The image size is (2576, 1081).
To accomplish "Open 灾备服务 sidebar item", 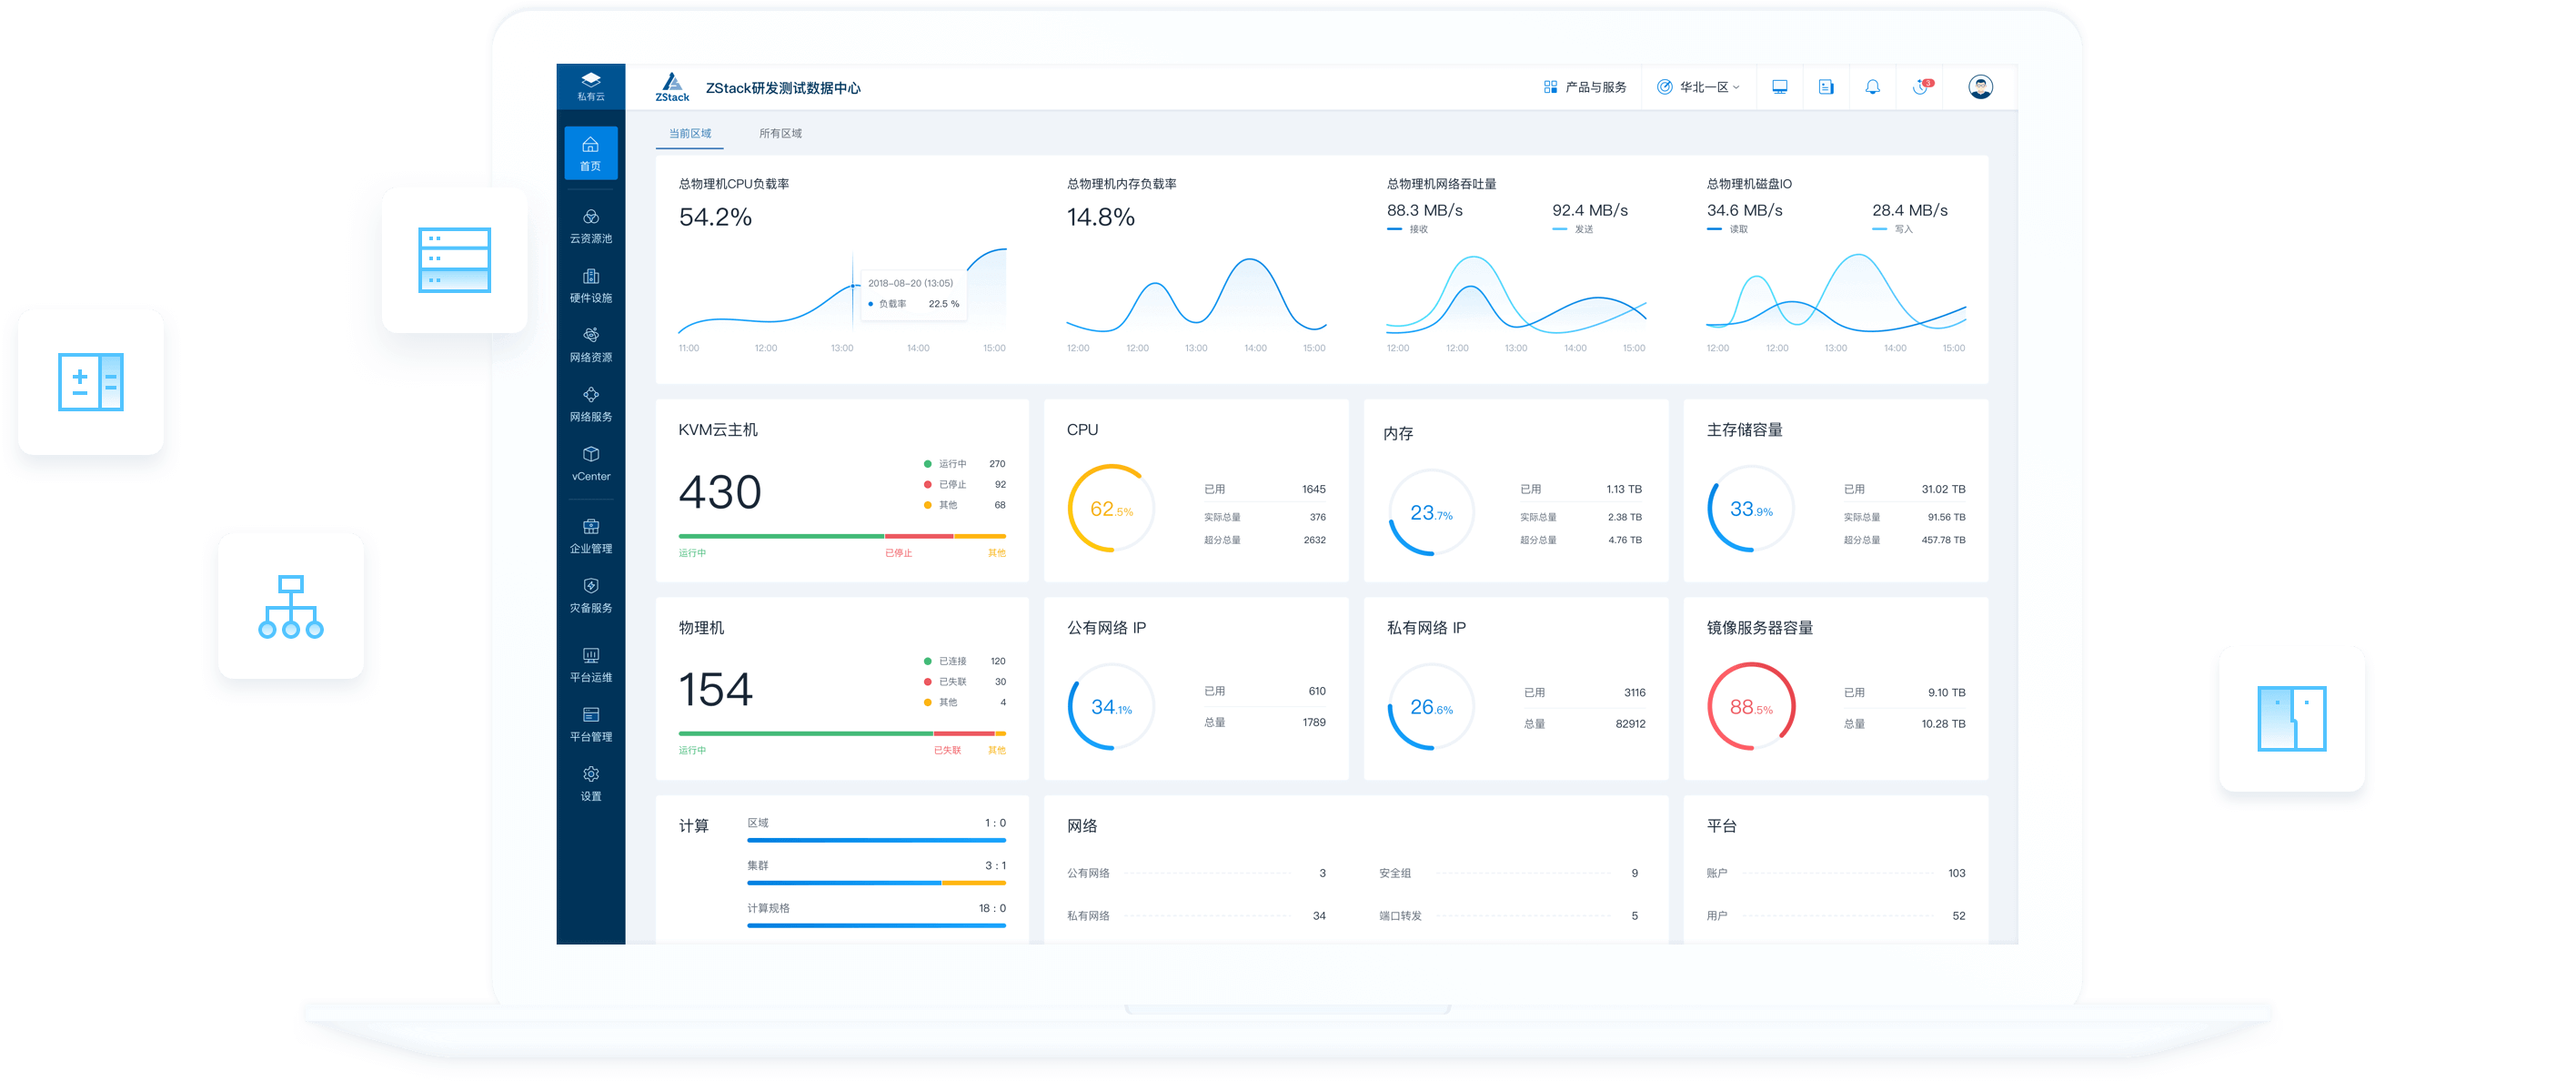I will point(590,595).
